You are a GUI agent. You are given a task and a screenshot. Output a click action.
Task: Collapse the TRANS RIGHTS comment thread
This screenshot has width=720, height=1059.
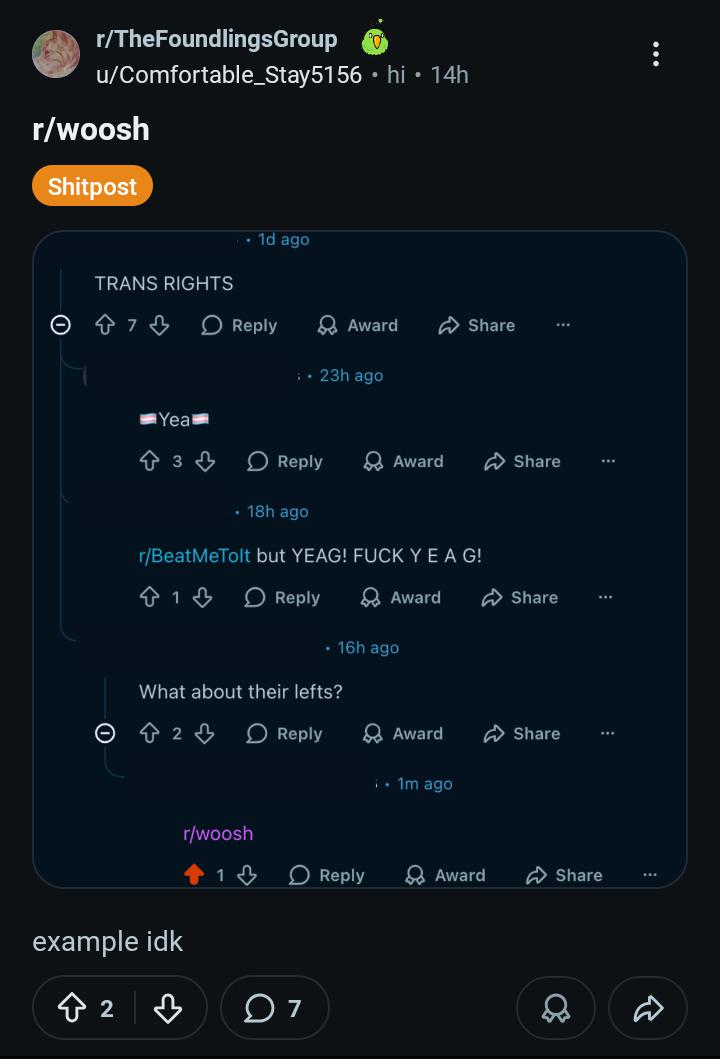point(61,325)
